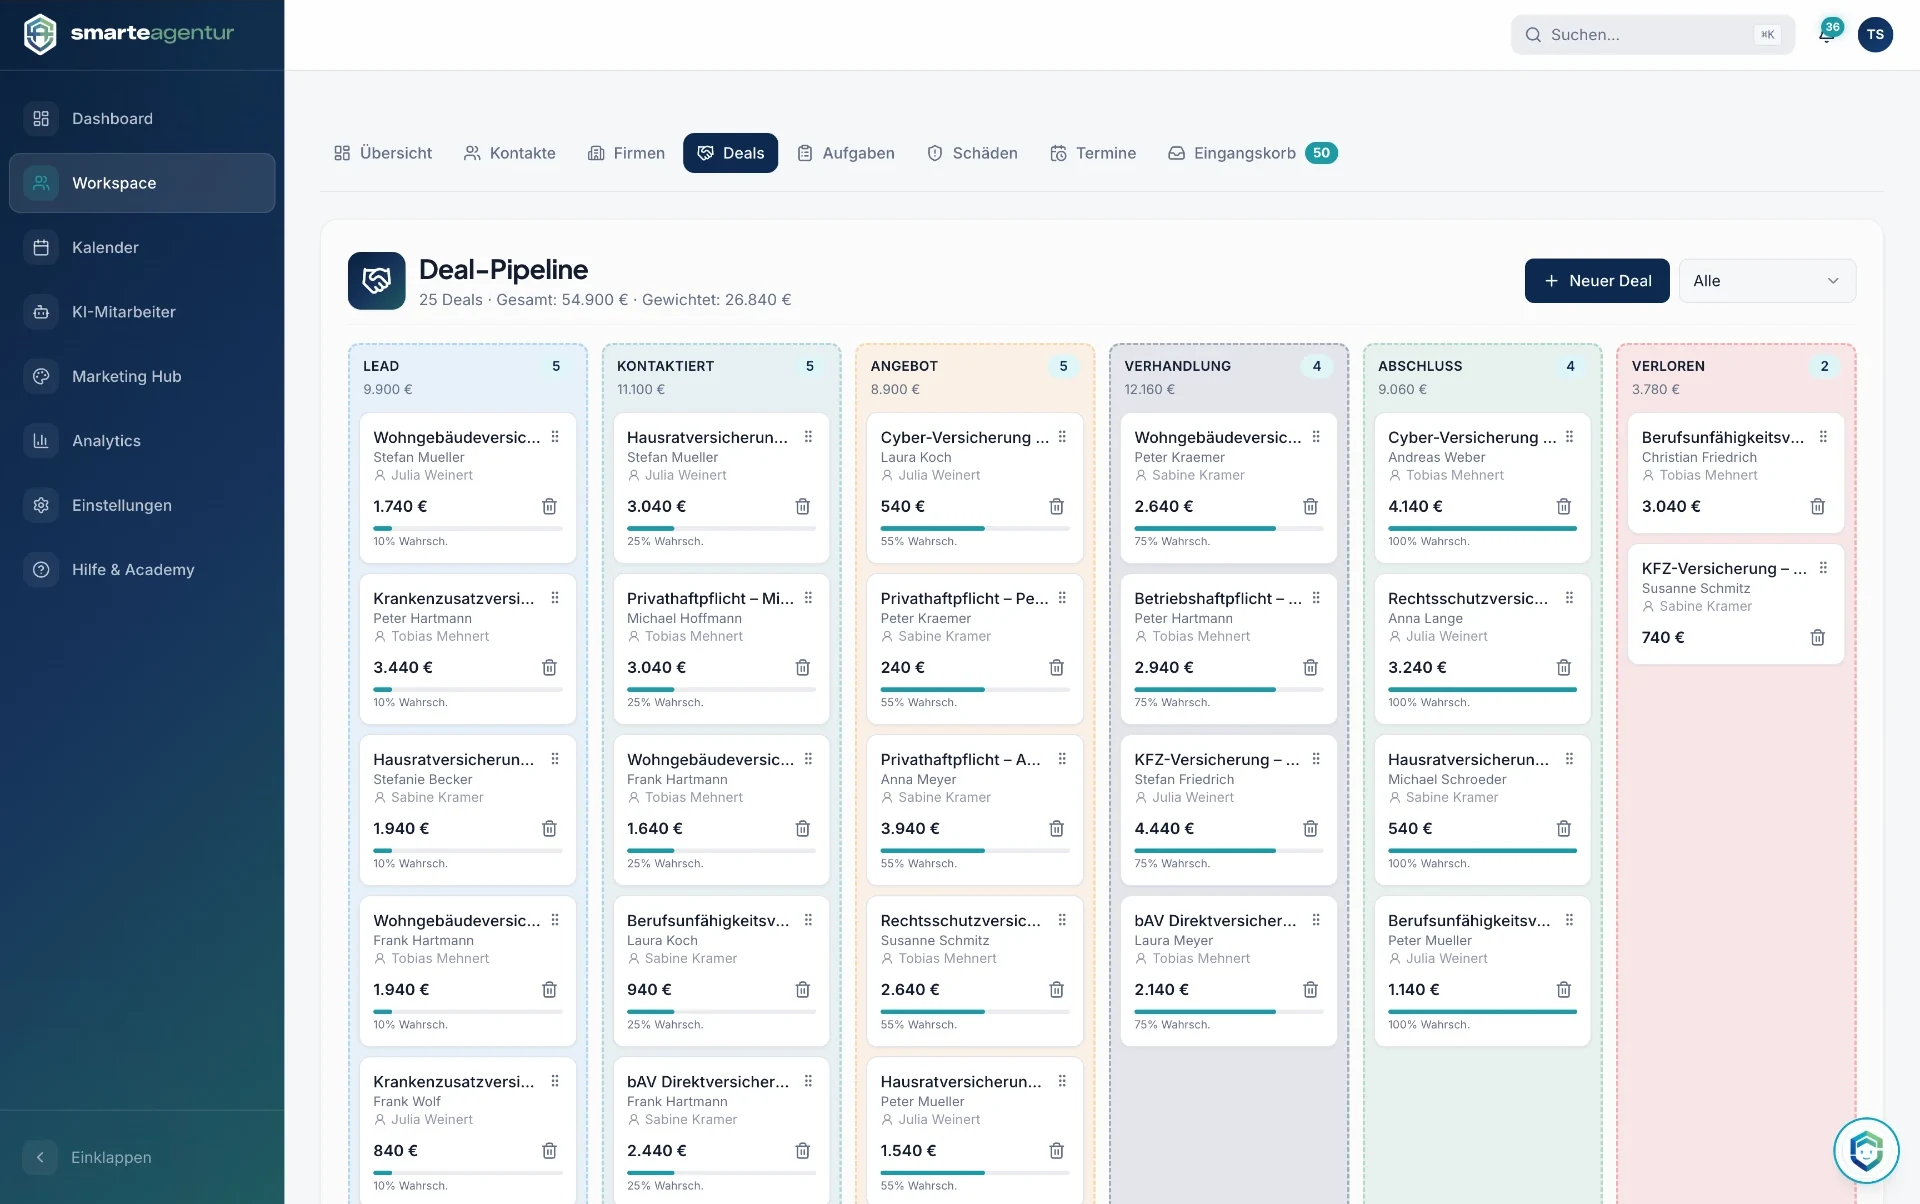Screen dimensions: 1920x1204
Task: Click the Deal-Pipeline handshake icon
Action: coord(377,281)
